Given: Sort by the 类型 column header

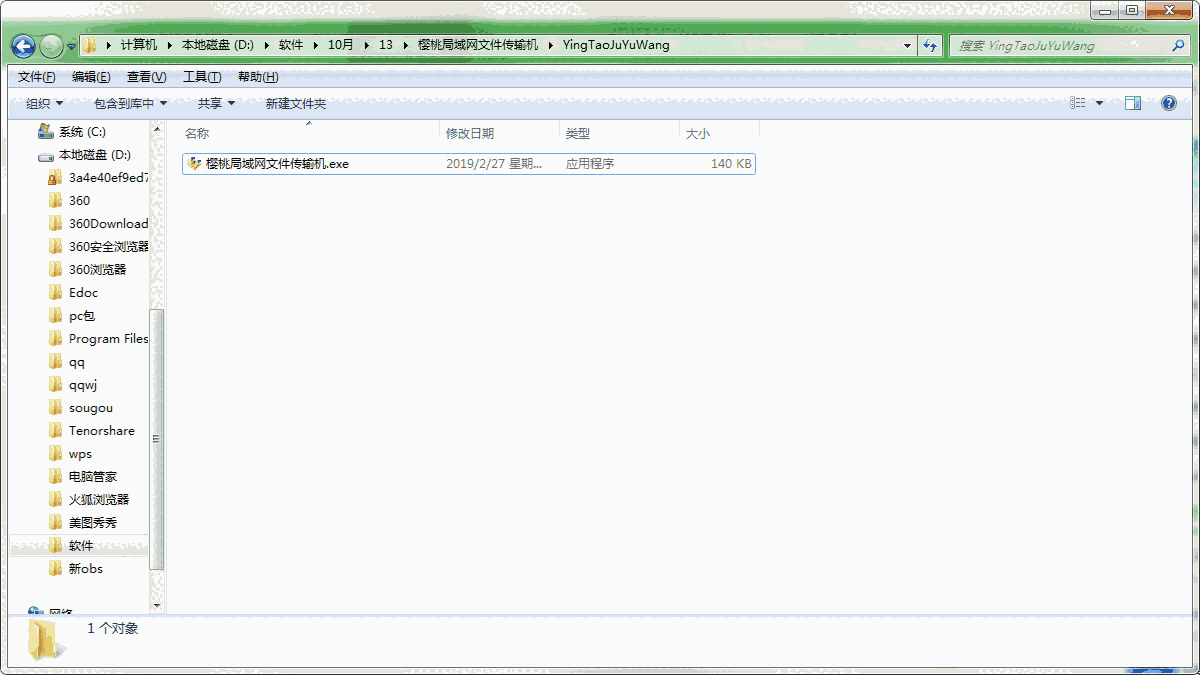Looking at the screenshot, I should (x=620, y=133).
